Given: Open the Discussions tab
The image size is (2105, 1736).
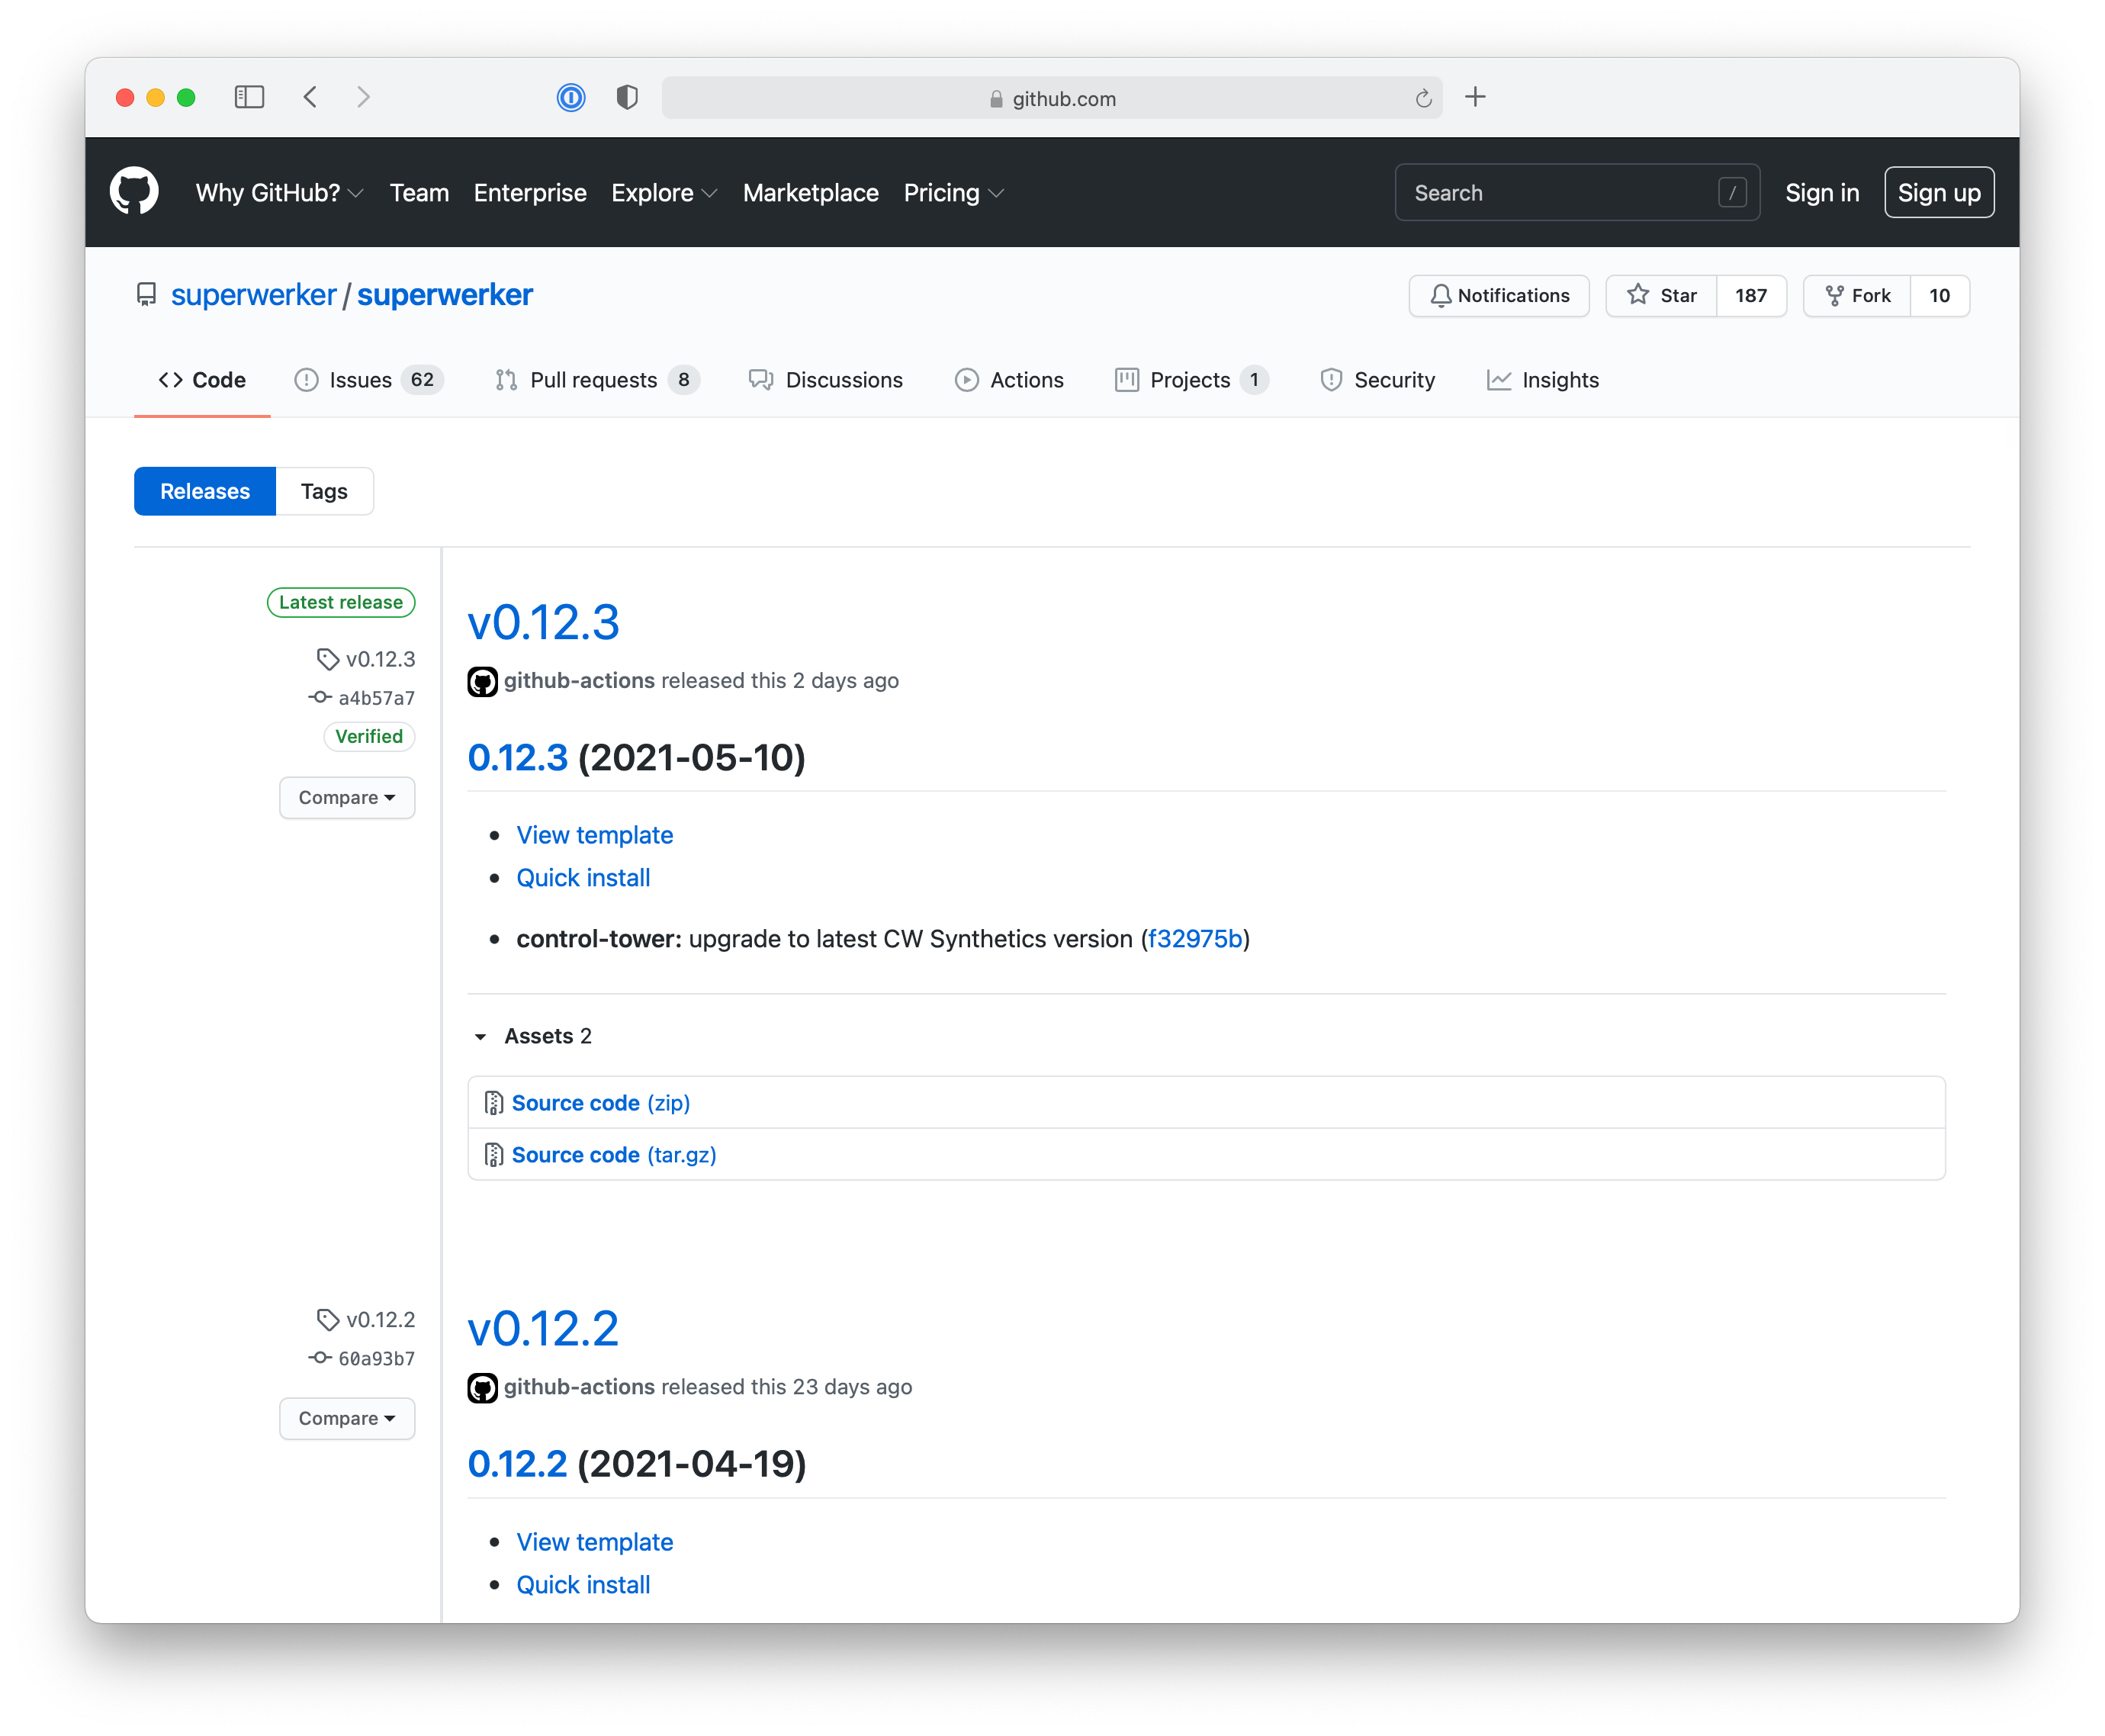Looking at the screenshot, I should (826, 380).
